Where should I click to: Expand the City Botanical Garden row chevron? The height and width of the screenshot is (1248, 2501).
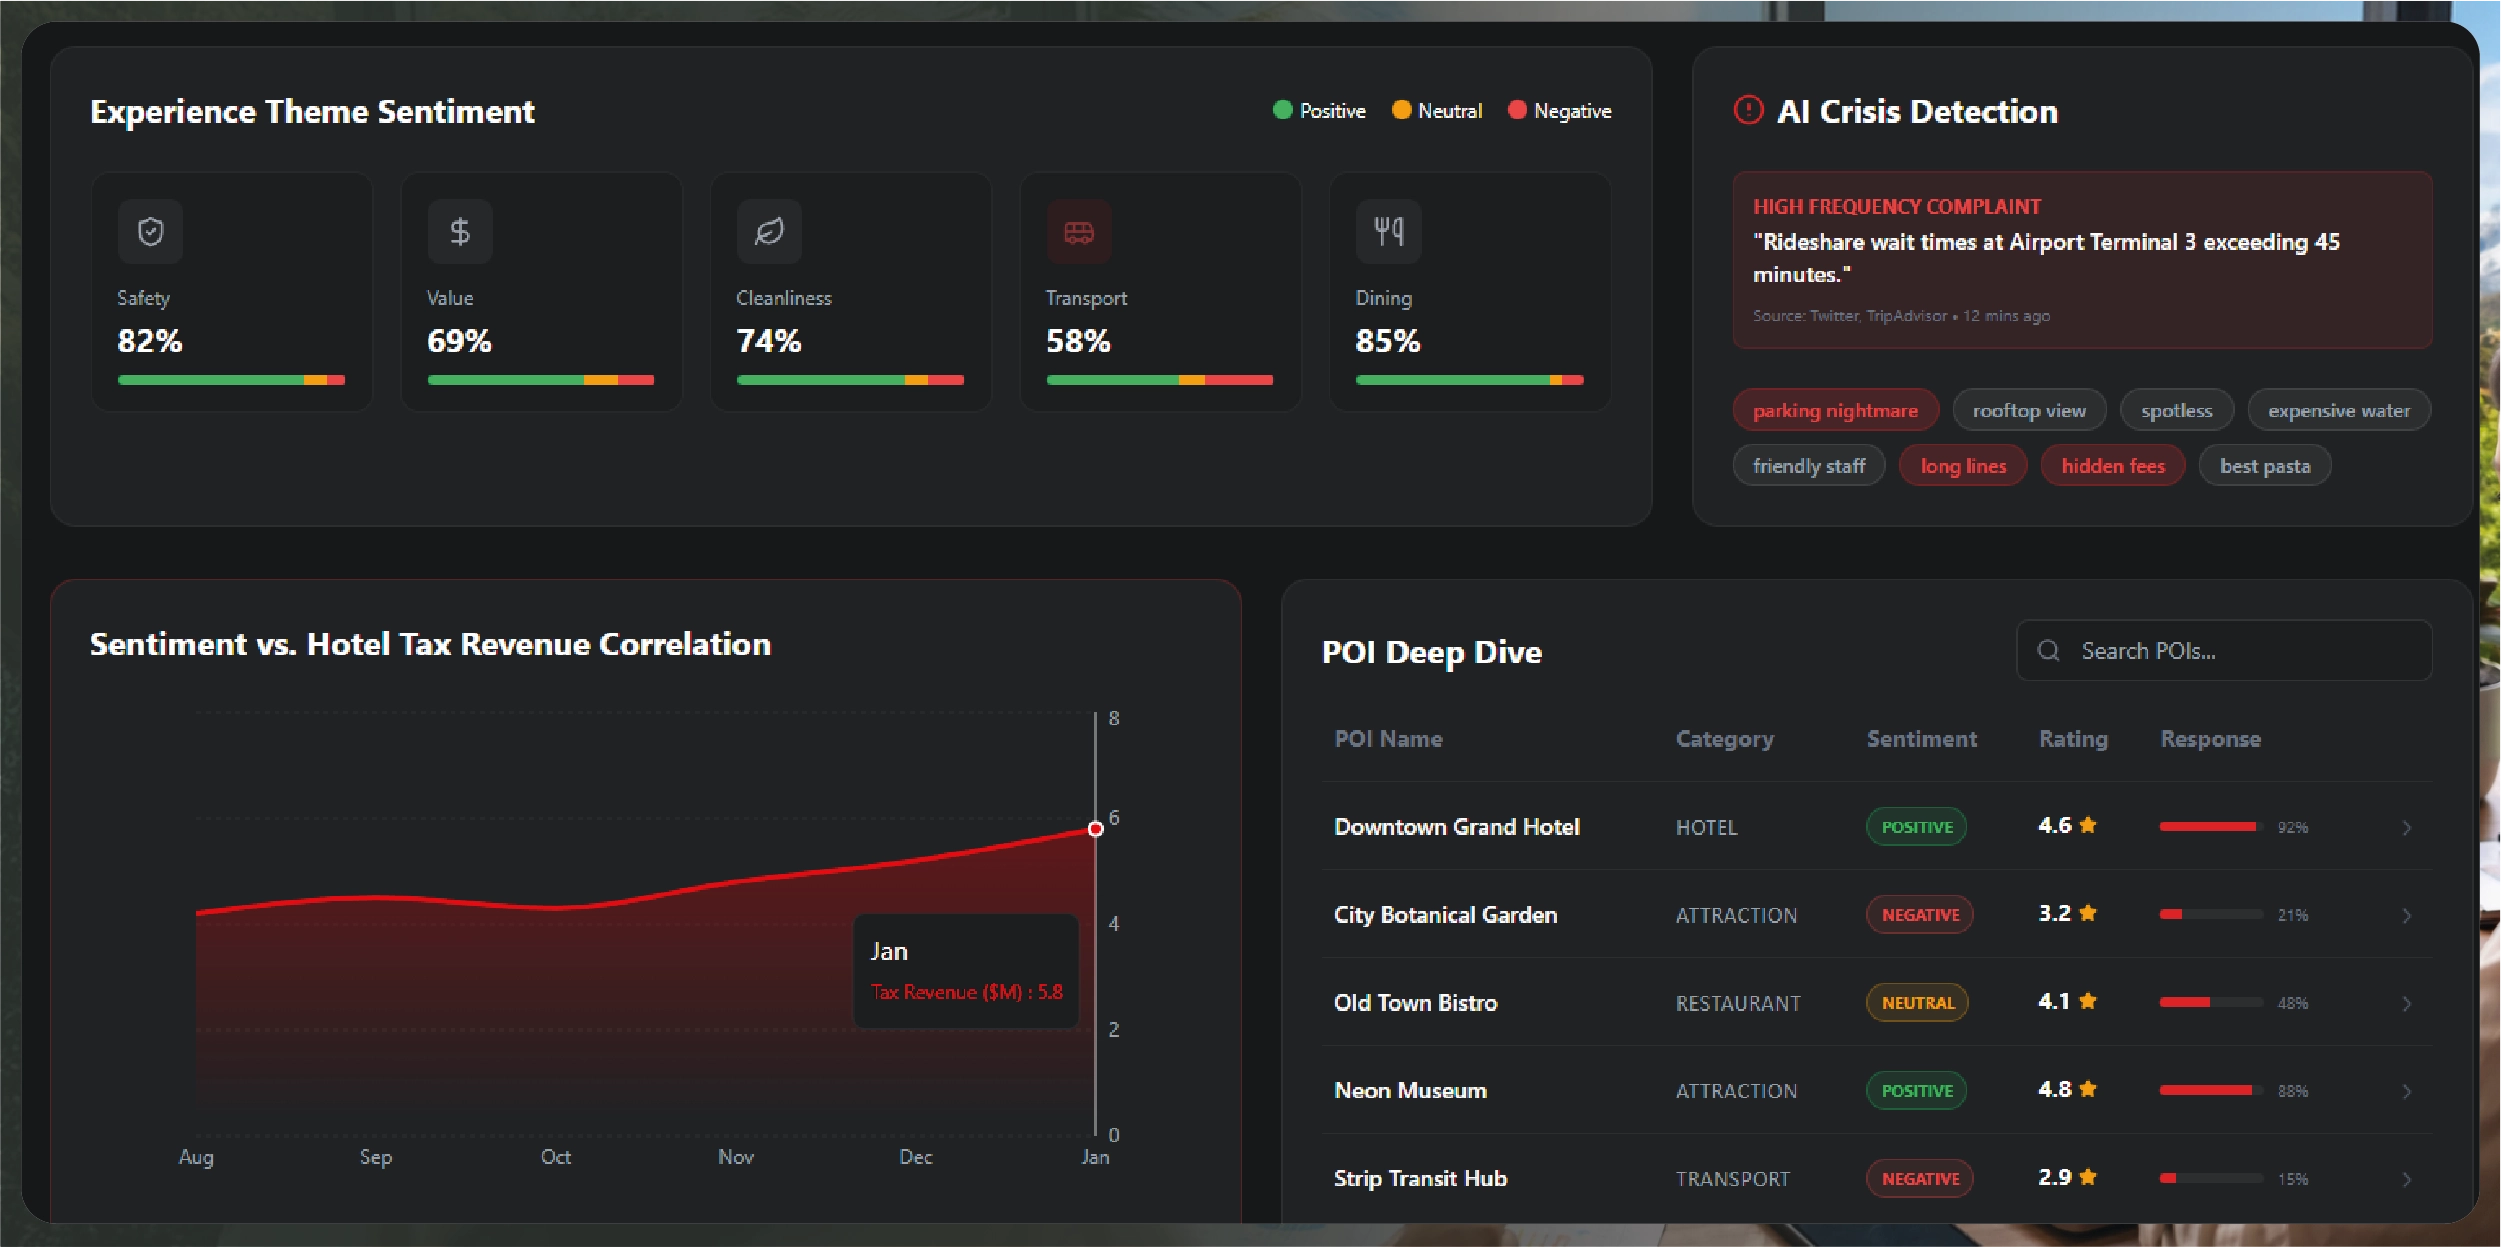(2406, 916)
